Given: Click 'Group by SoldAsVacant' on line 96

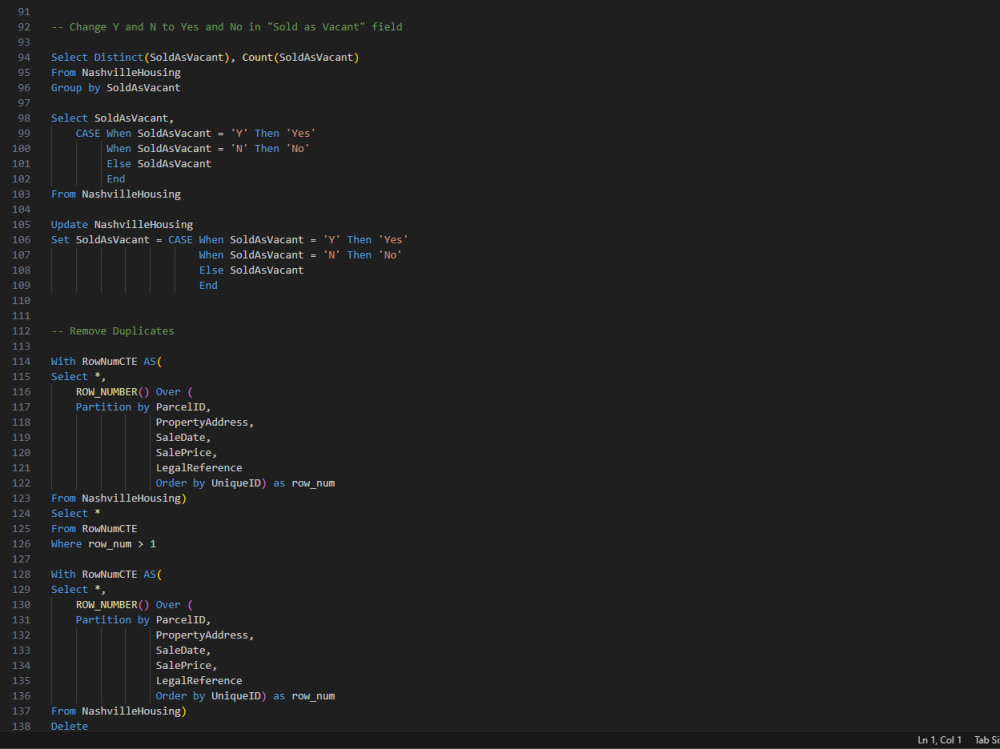Looking at the screenshot, I should (115, 88).
